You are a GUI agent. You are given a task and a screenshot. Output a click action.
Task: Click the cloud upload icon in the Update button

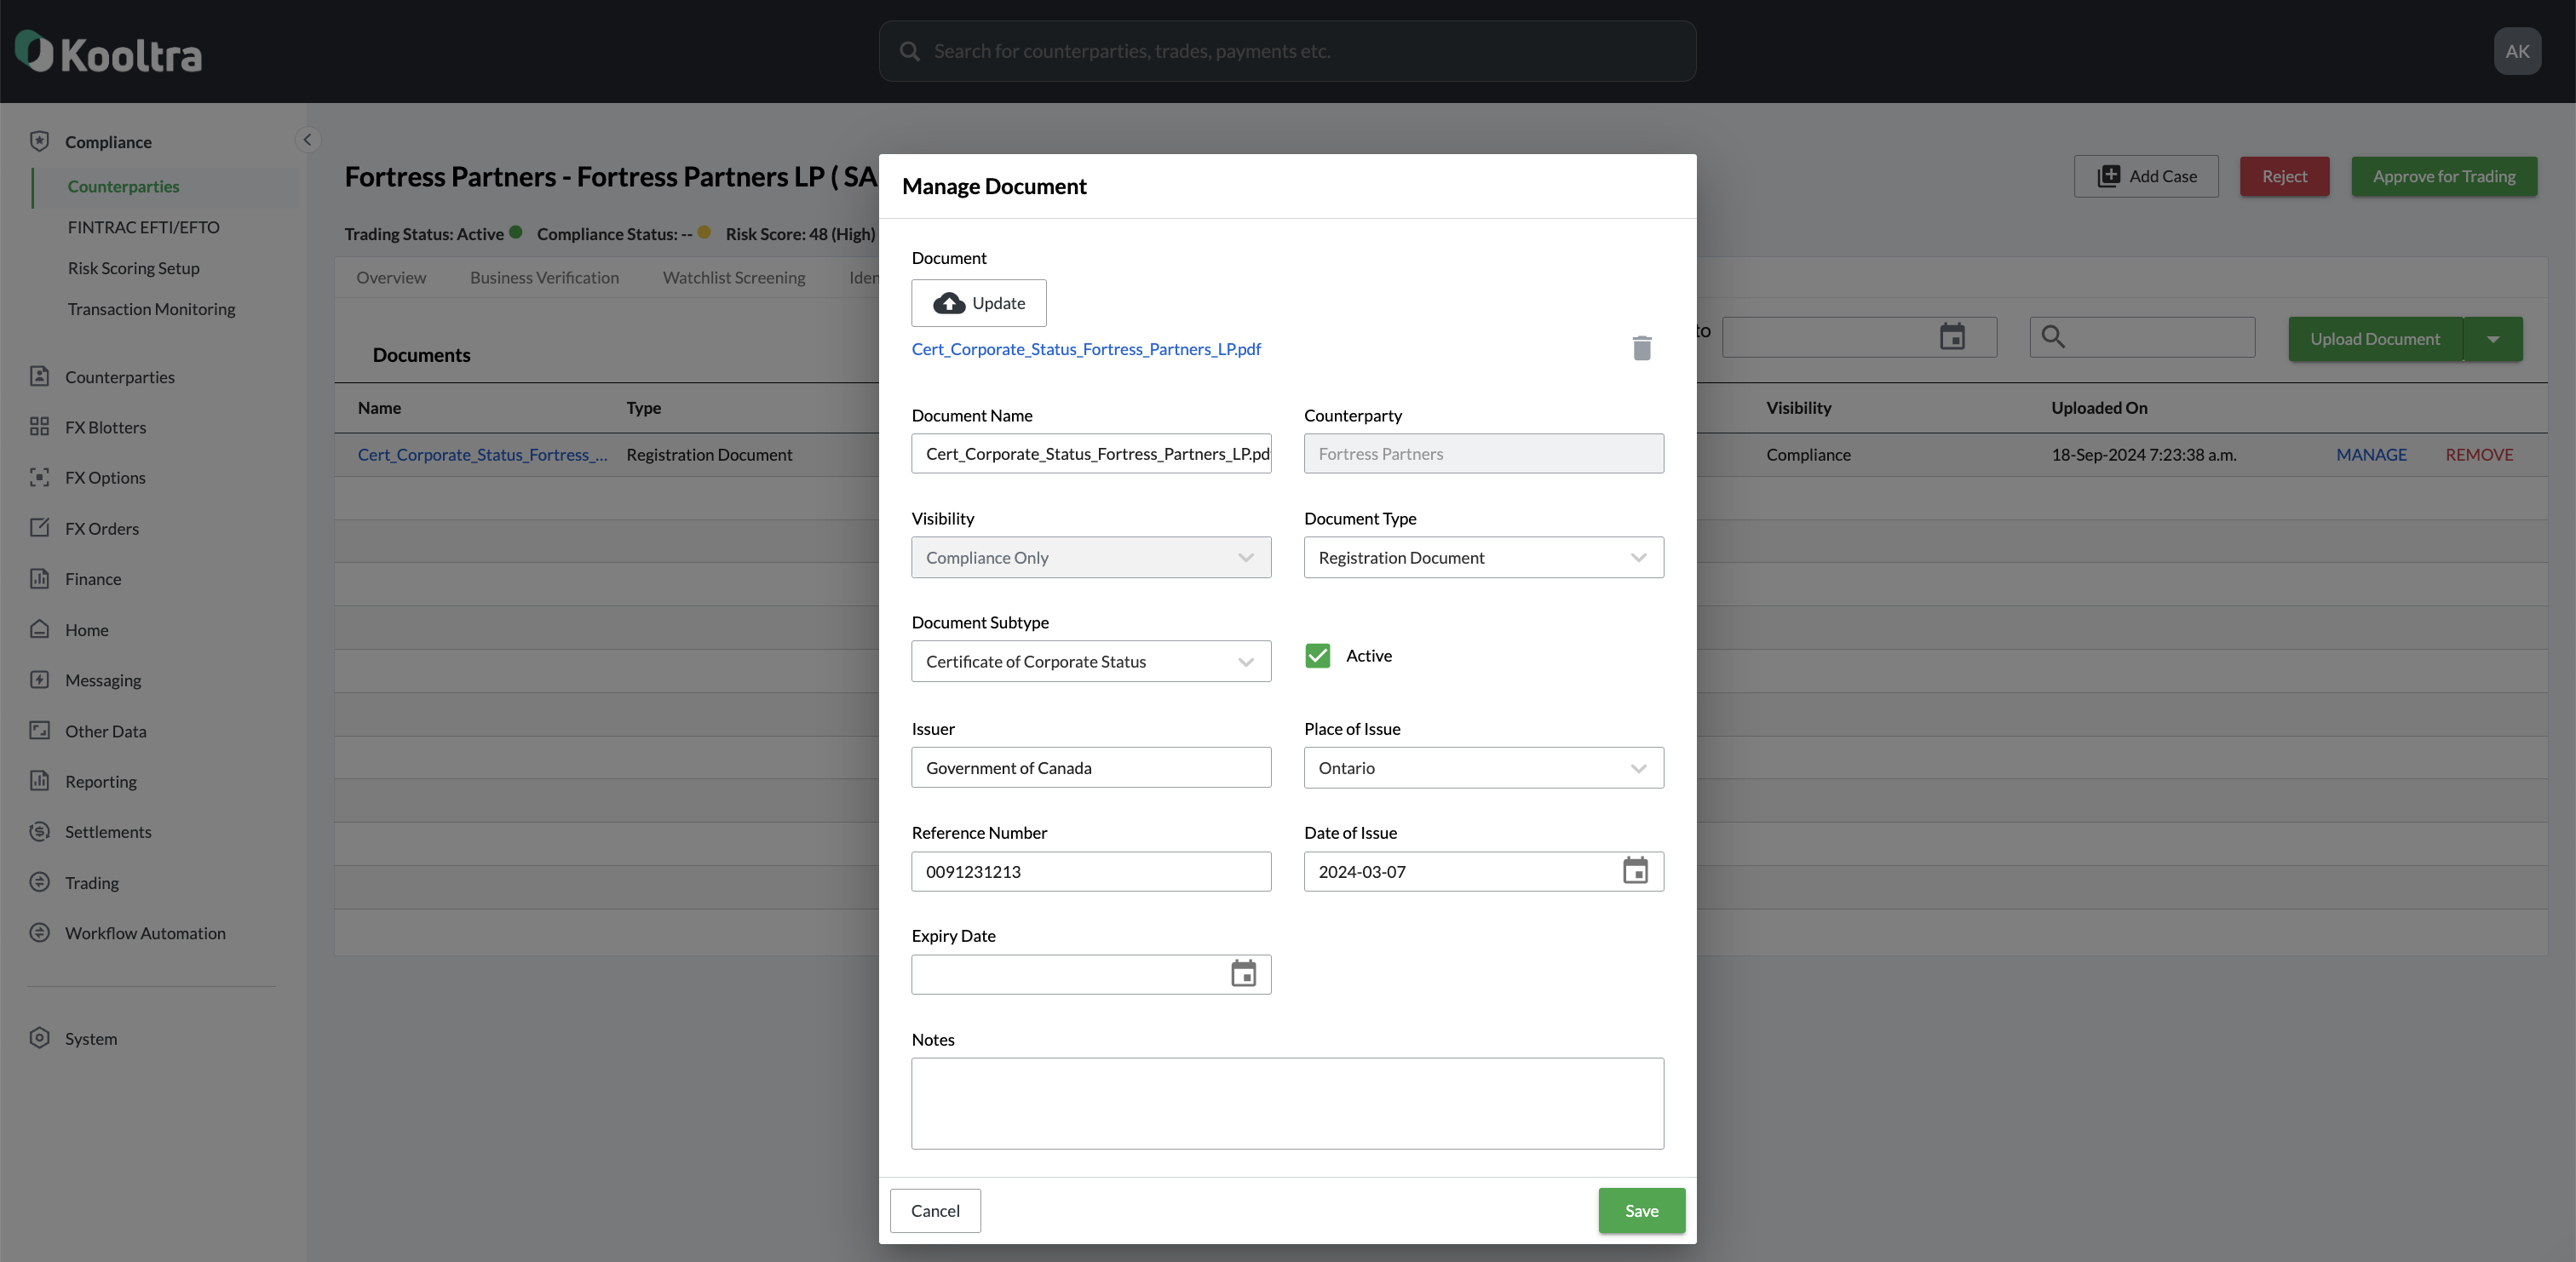pos(948,303)
